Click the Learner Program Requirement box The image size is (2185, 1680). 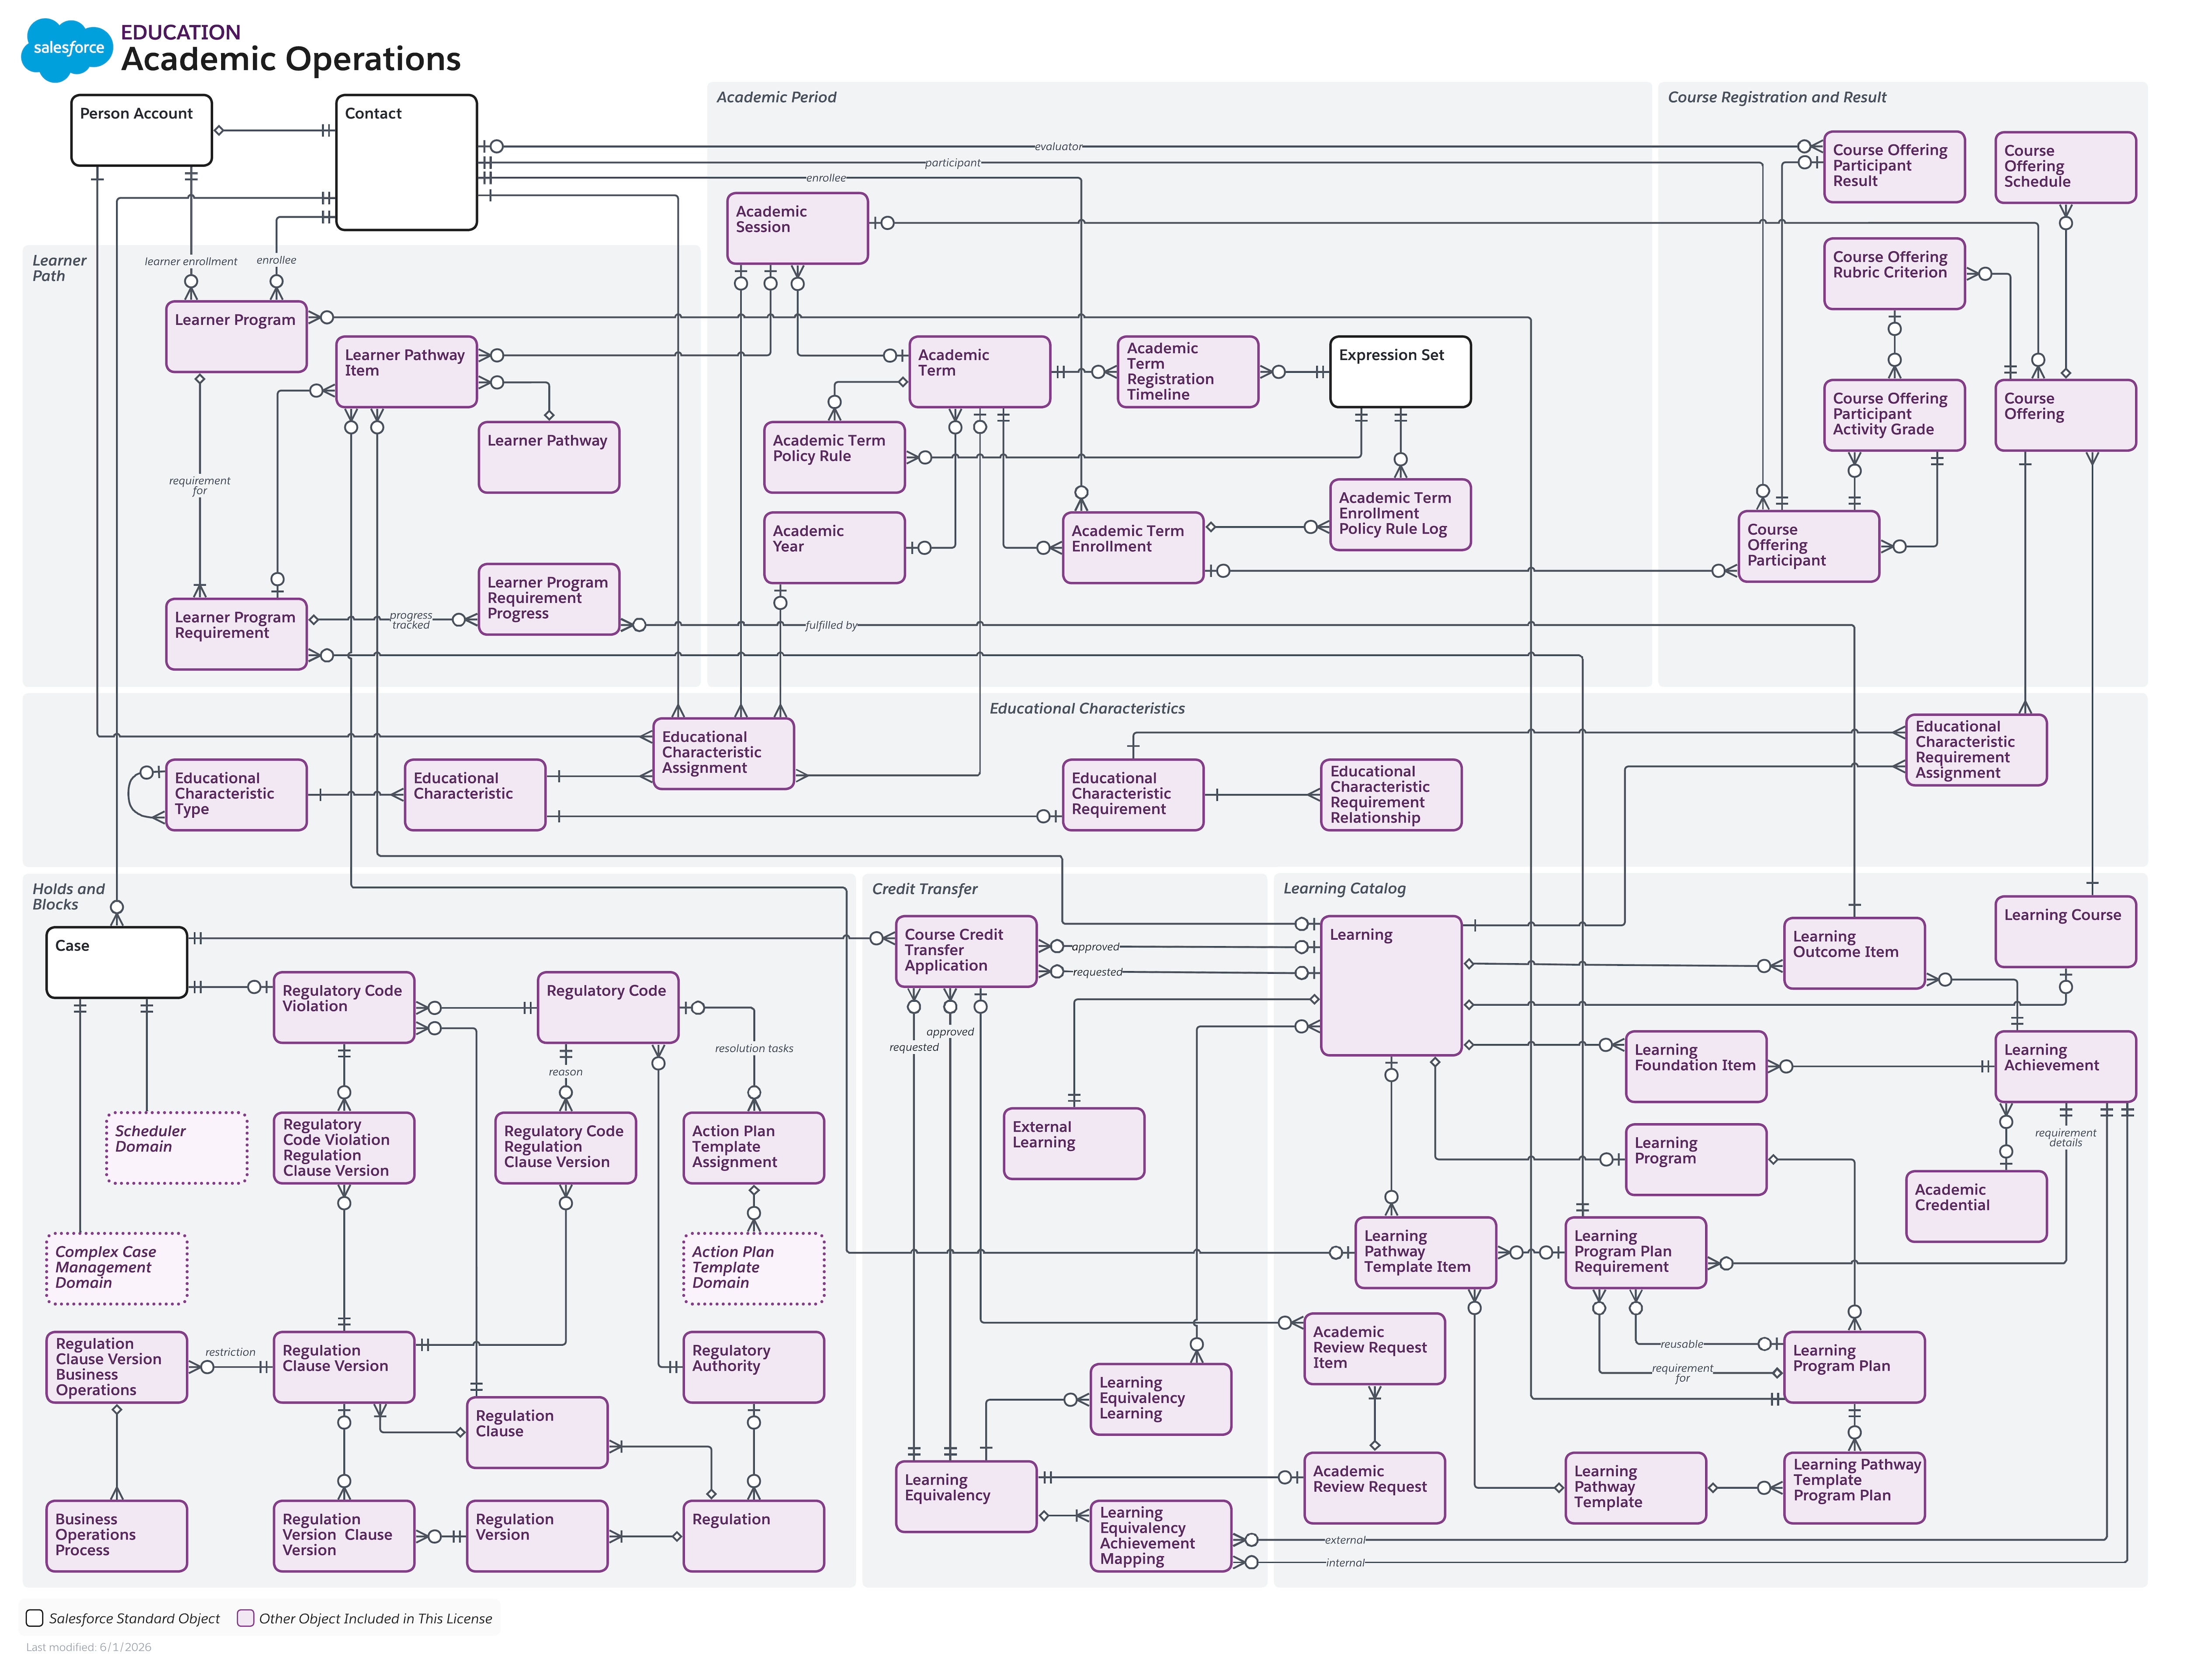tap(236, 634)
